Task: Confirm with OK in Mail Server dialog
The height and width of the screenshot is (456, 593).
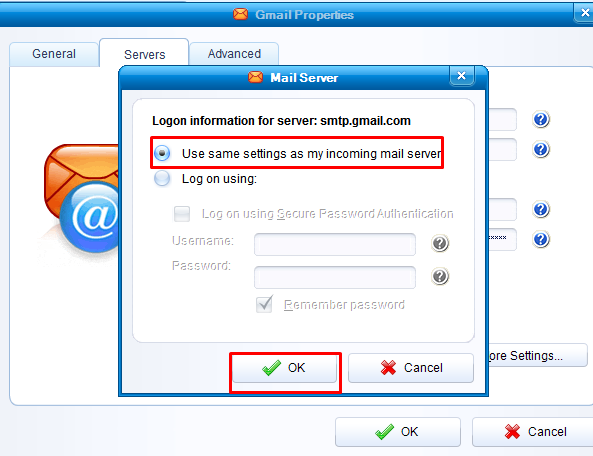Action: [x=284, y=368]
